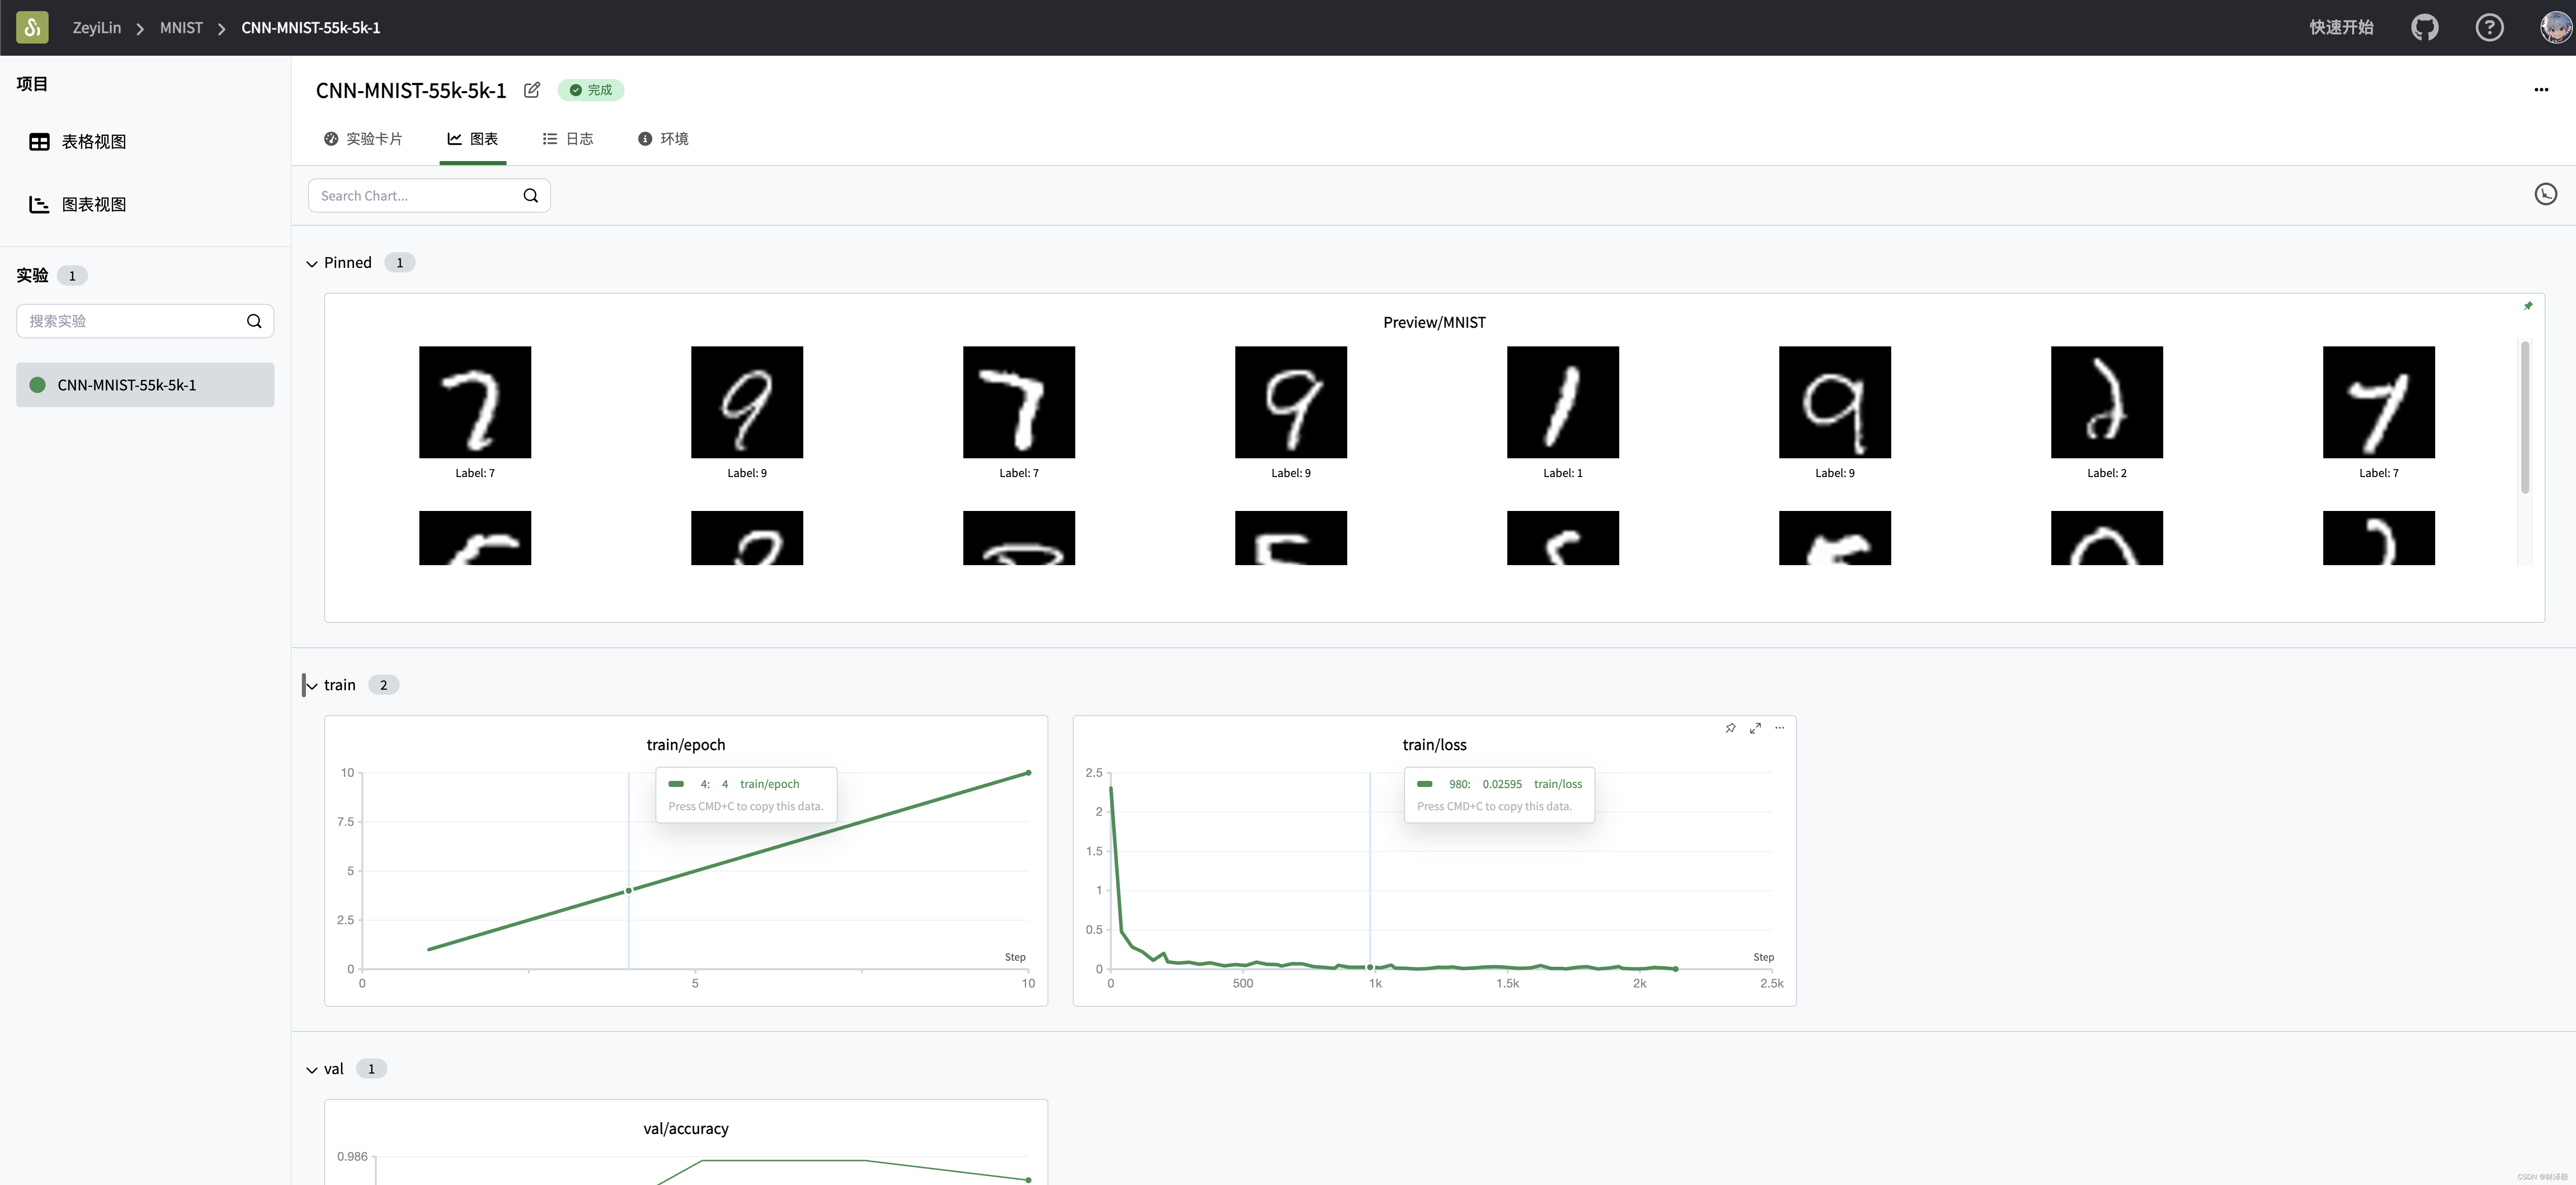This screenshot has height=1185, width=2576.
Task: Open the help question mark icon
Action: 2489,27
